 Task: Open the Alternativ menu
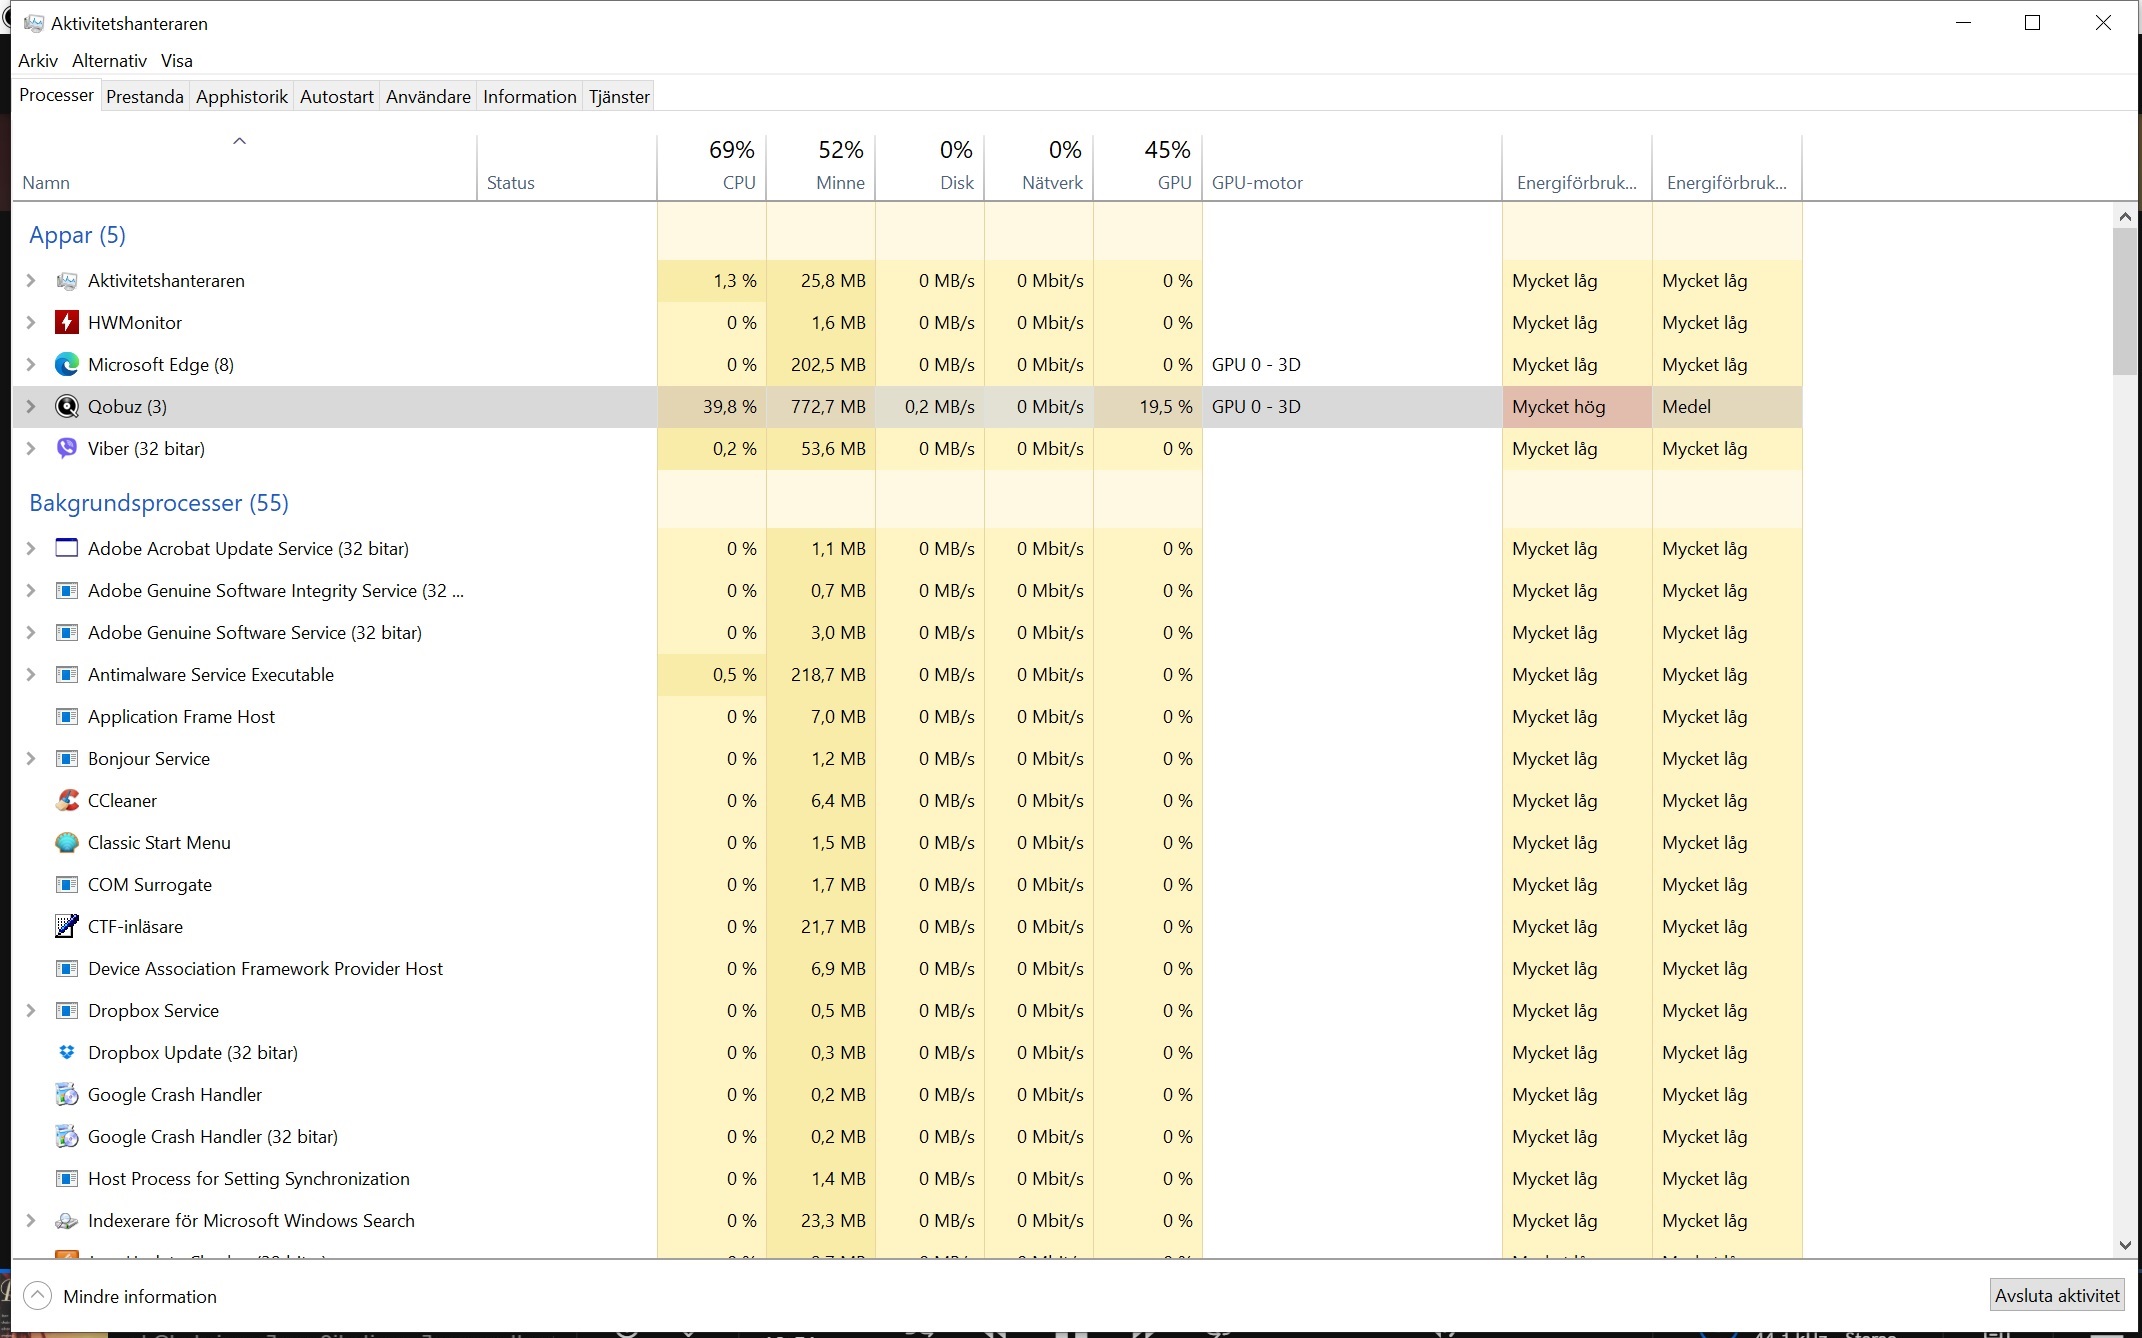pos(109,61)
